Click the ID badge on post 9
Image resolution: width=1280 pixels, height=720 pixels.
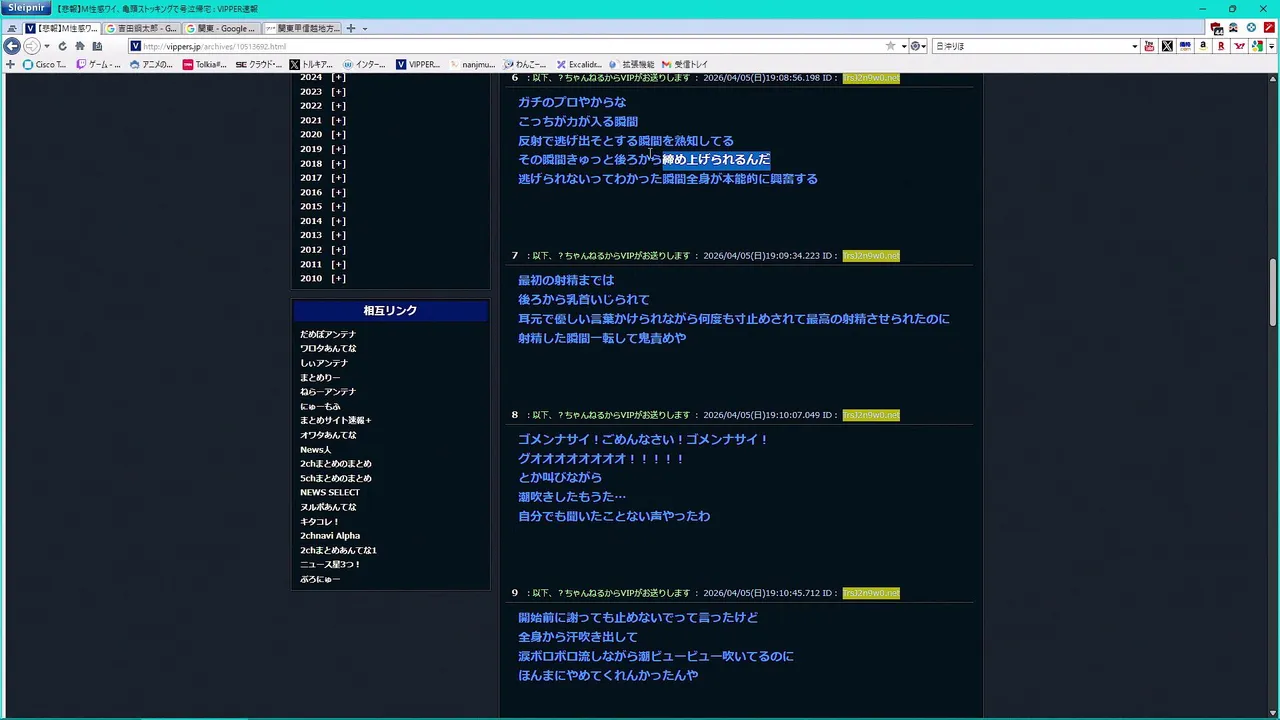pyautogui.click(x=871, y=593)
